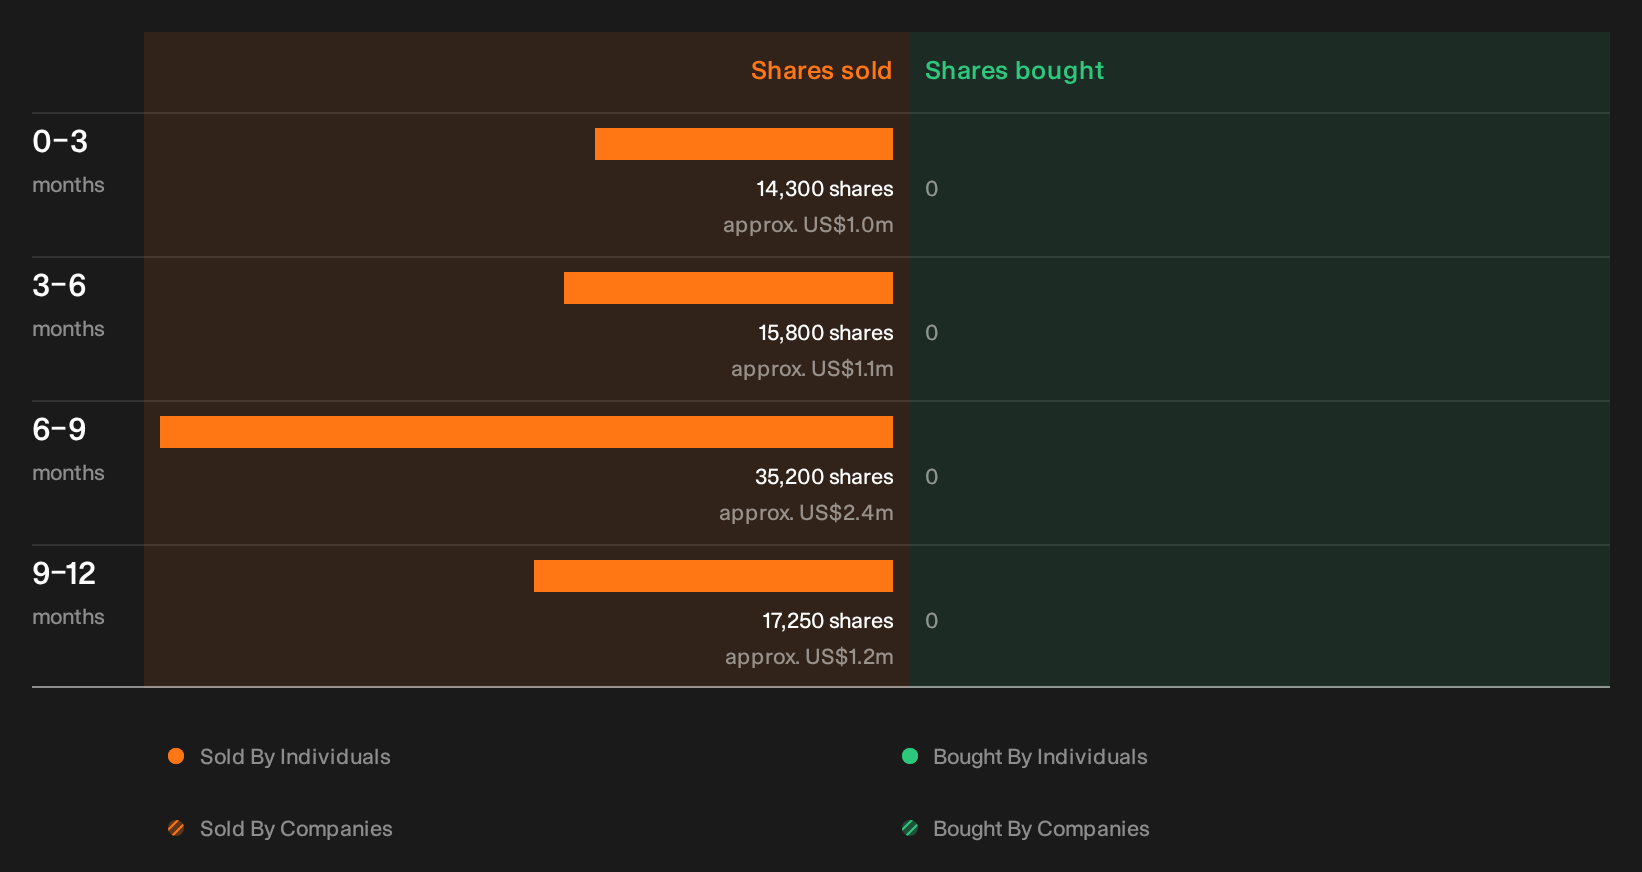Screen dimensions: 1642x872
Task: Click the striped Sold By Companies legend icon
Action: (x=176, y=828)
